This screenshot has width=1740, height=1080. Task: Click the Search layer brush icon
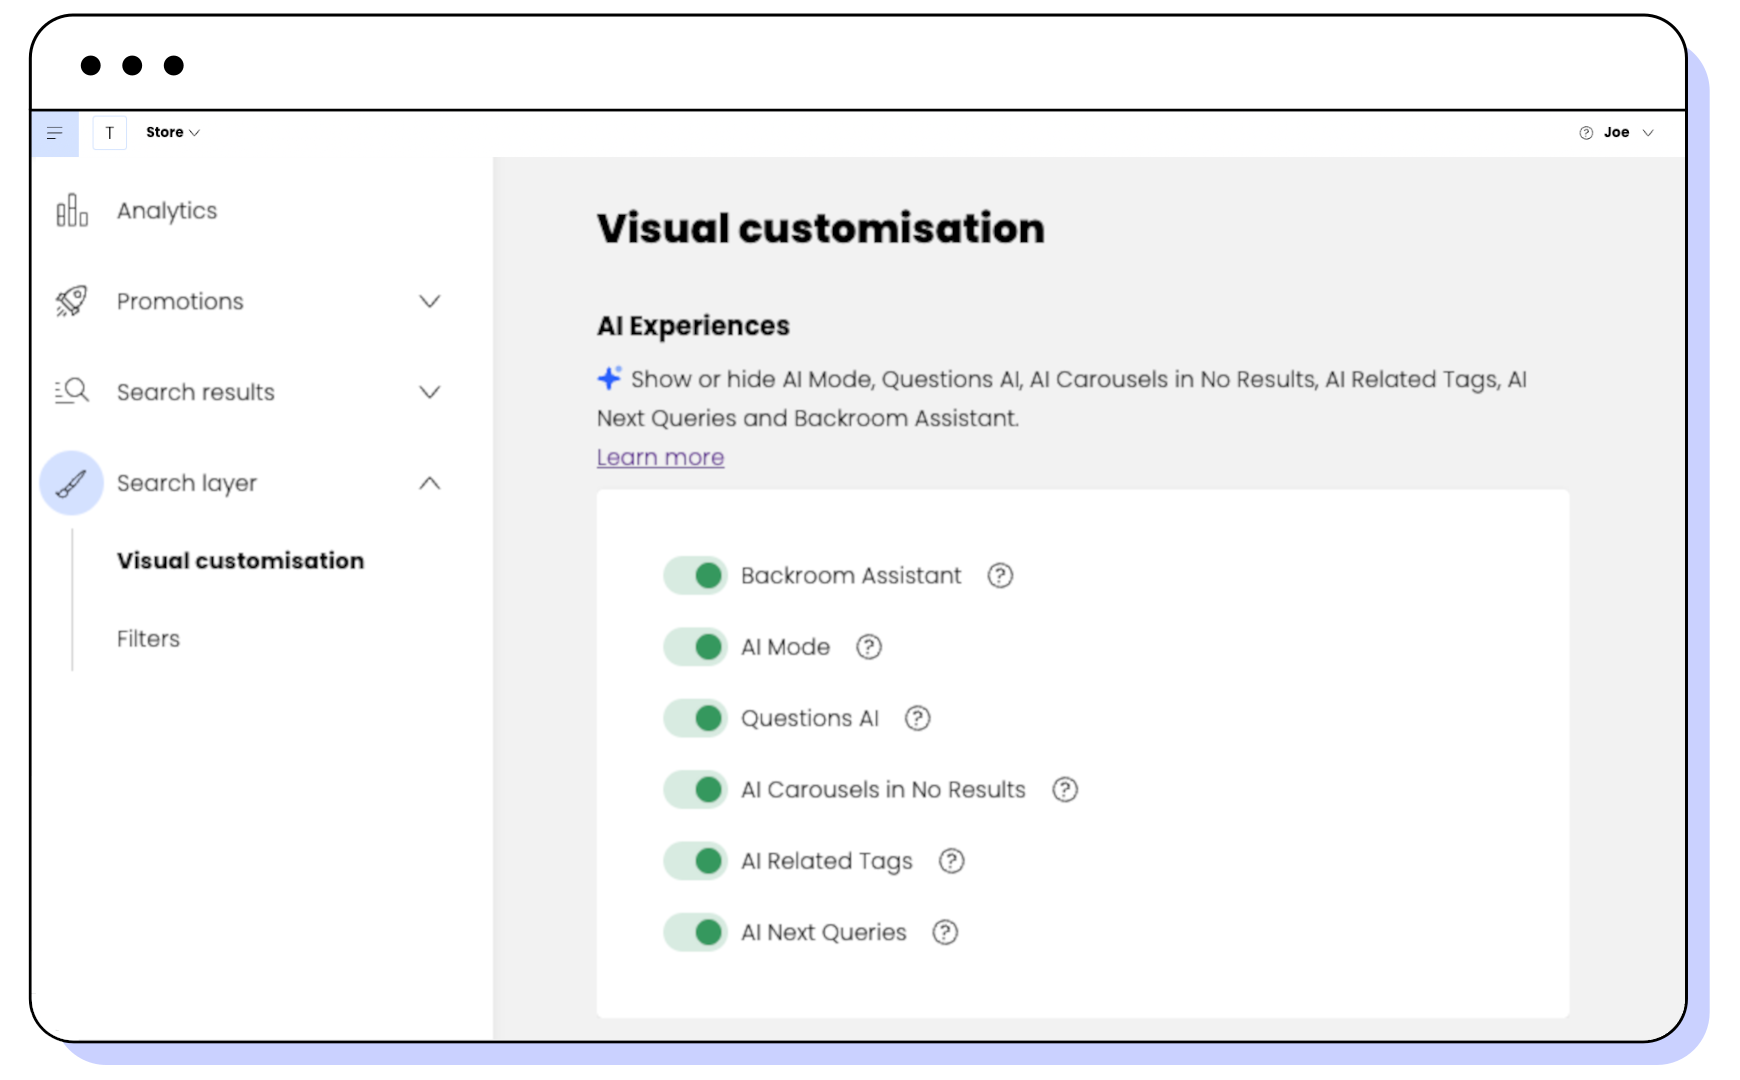click(x=72, y=483)
